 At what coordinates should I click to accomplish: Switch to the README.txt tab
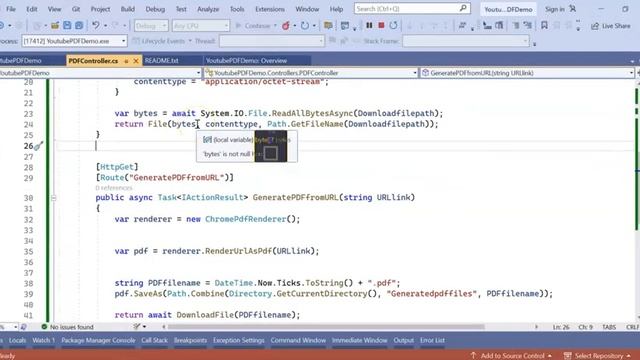click(x=162, y=61)
